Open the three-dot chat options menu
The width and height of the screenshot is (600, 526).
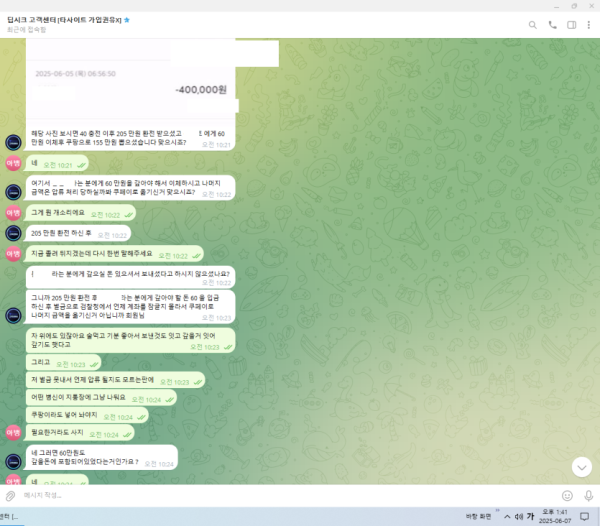click(x=589, y=25)
